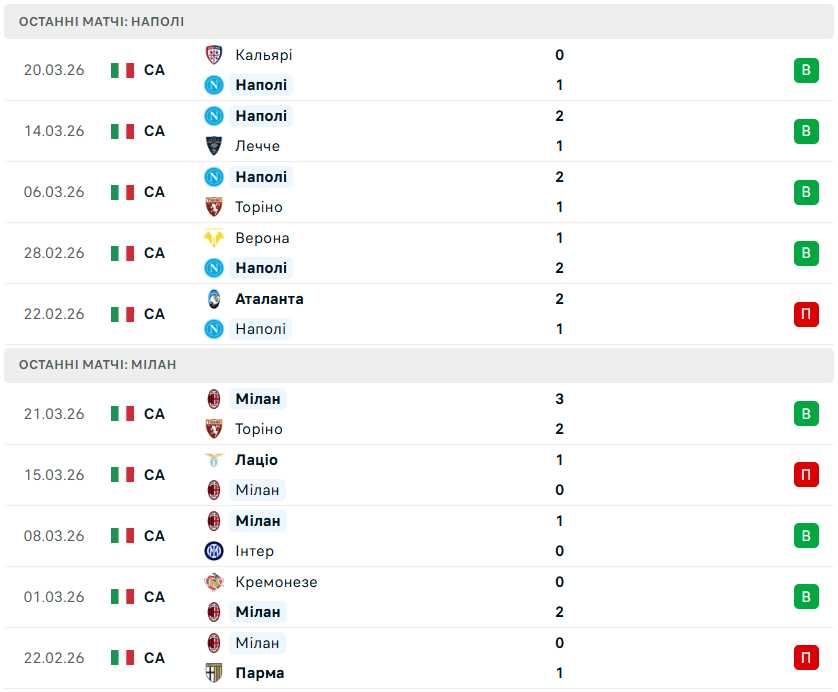Viewport: 838px width, 692px height.
Task: Click the red loss badge for Lazio match
Action: (806, 475)
